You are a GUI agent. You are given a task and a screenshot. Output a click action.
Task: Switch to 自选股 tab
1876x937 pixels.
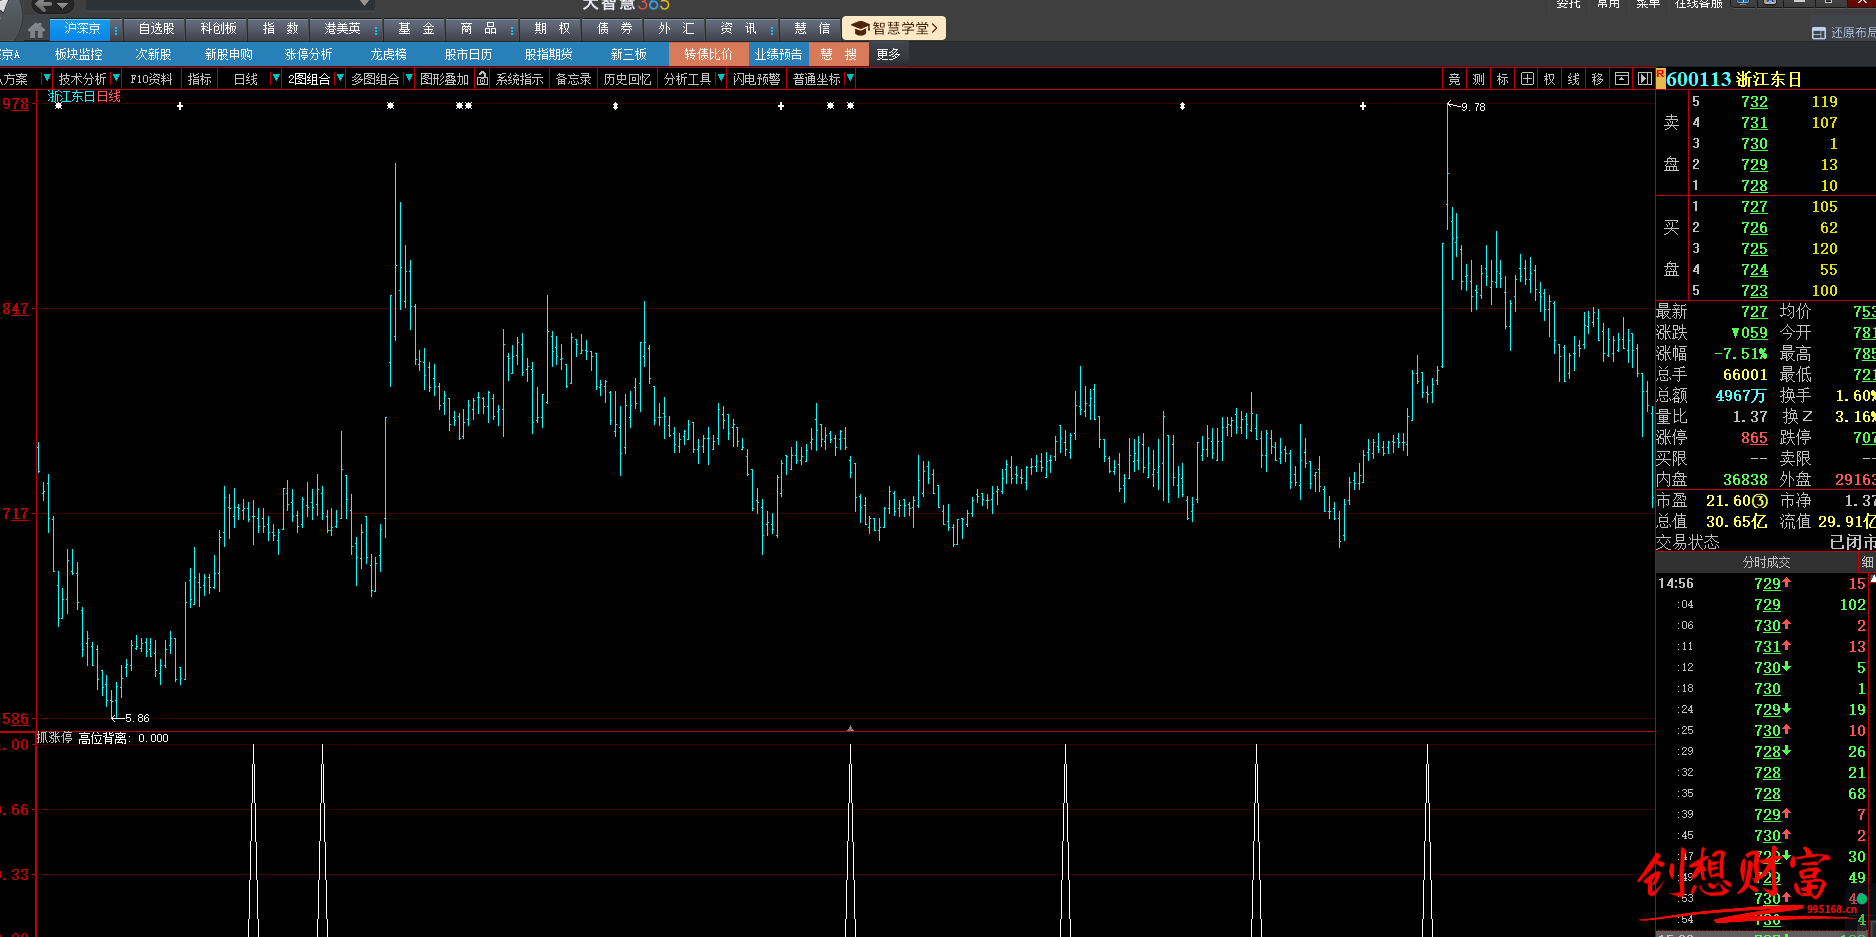[x=157, y=29]
